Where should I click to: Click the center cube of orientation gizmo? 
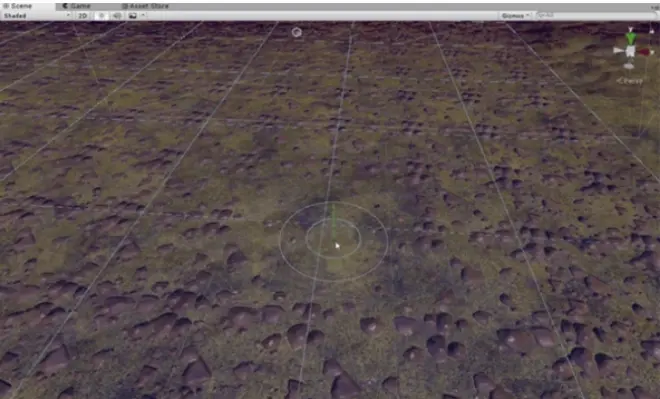(630, 51)
